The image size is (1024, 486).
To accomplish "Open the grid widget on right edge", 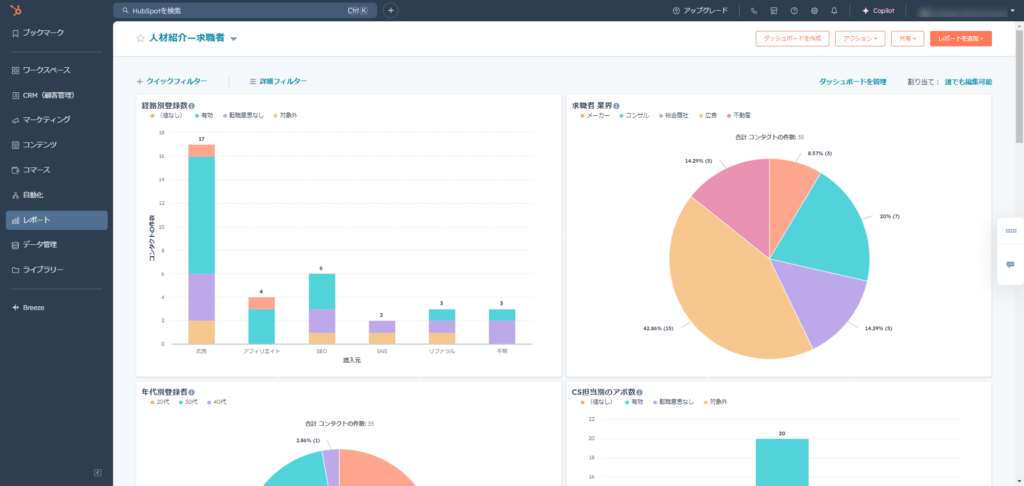I will click(1011, 231).
